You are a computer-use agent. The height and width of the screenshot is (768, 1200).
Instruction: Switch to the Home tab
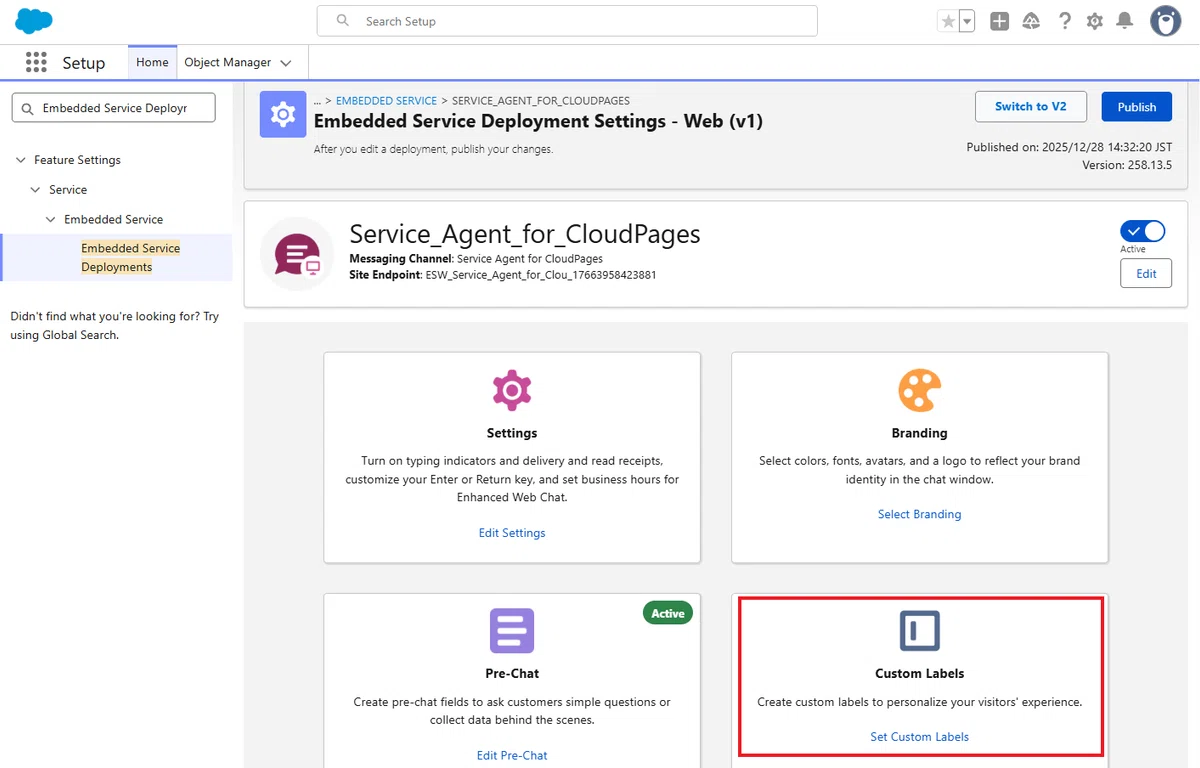152,62
